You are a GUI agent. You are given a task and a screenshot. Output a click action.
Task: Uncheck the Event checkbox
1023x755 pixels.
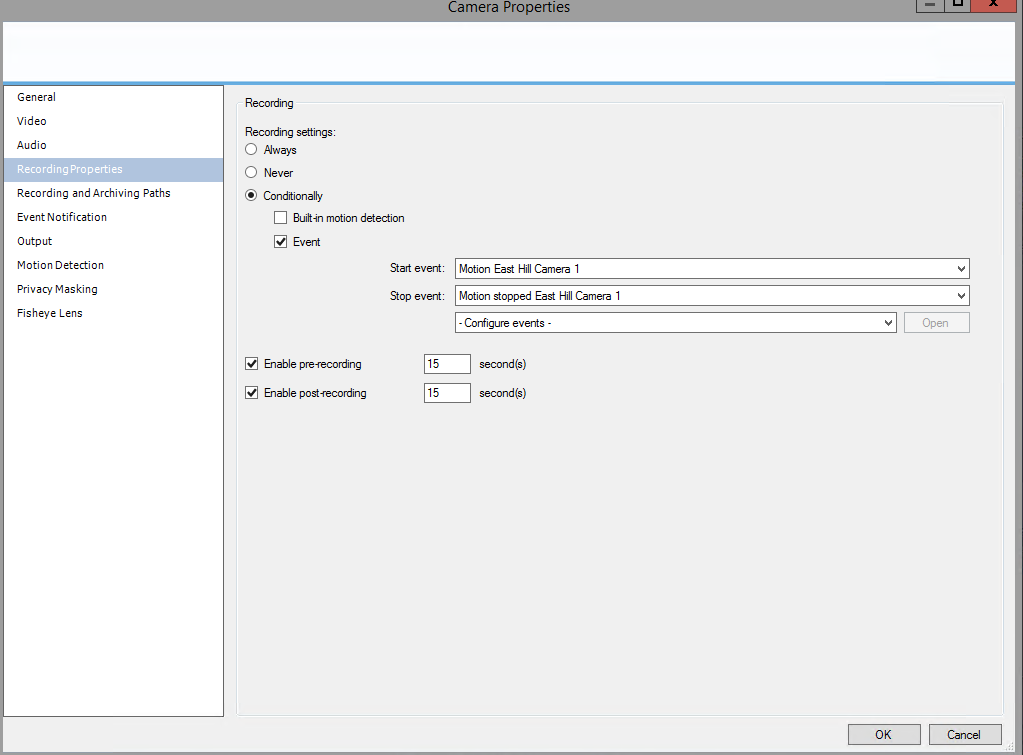[281, 242]
